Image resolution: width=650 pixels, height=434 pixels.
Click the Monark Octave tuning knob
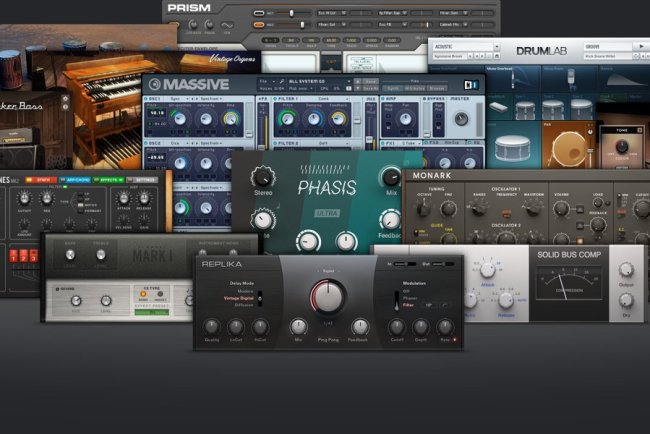pyautogui.click(x=424, y=207)
